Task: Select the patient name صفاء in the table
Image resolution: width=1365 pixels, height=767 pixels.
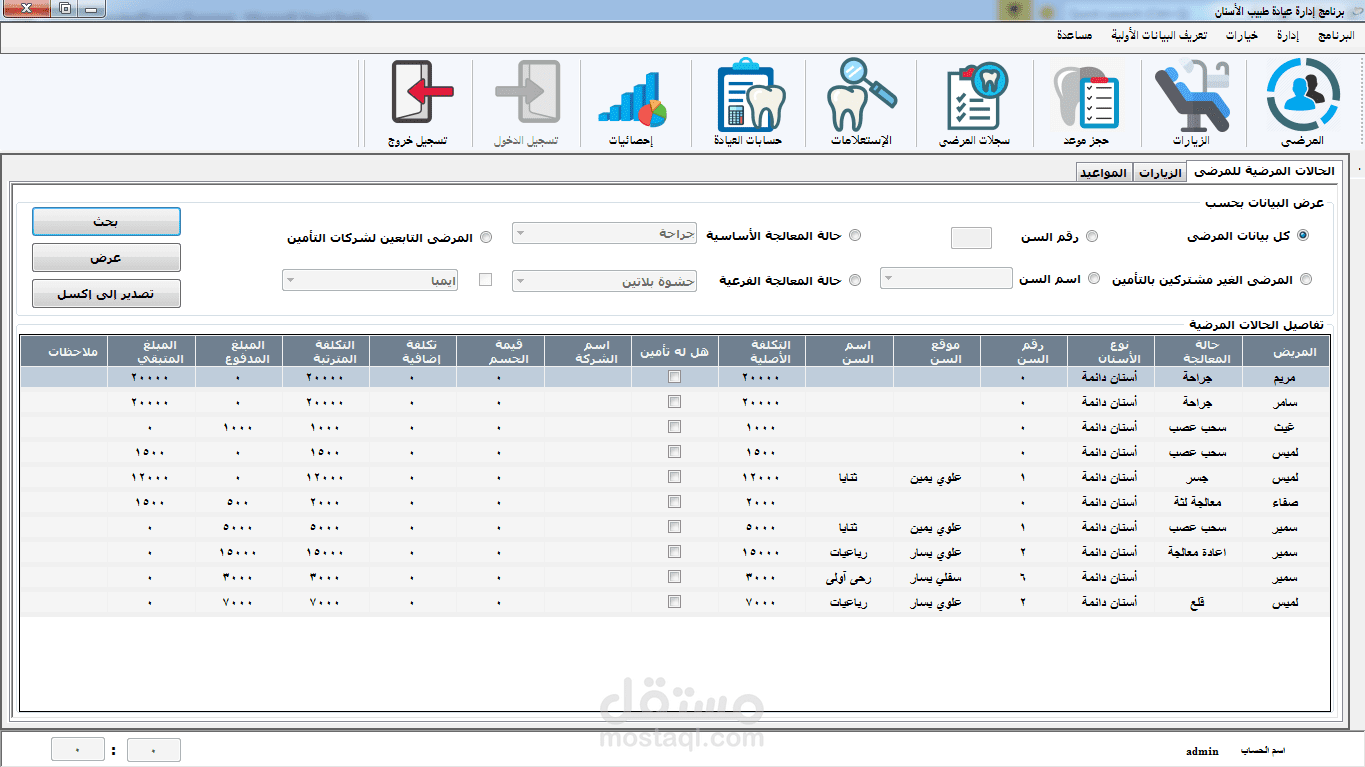Action: [x=1286, y=502]
